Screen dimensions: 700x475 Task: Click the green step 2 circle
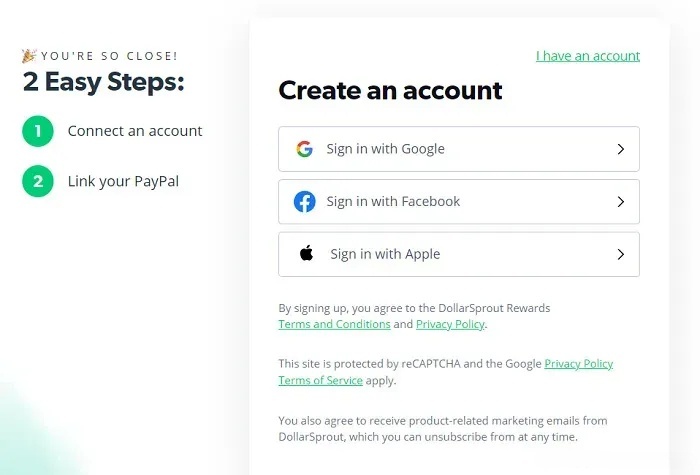click(x=37, y=181)
